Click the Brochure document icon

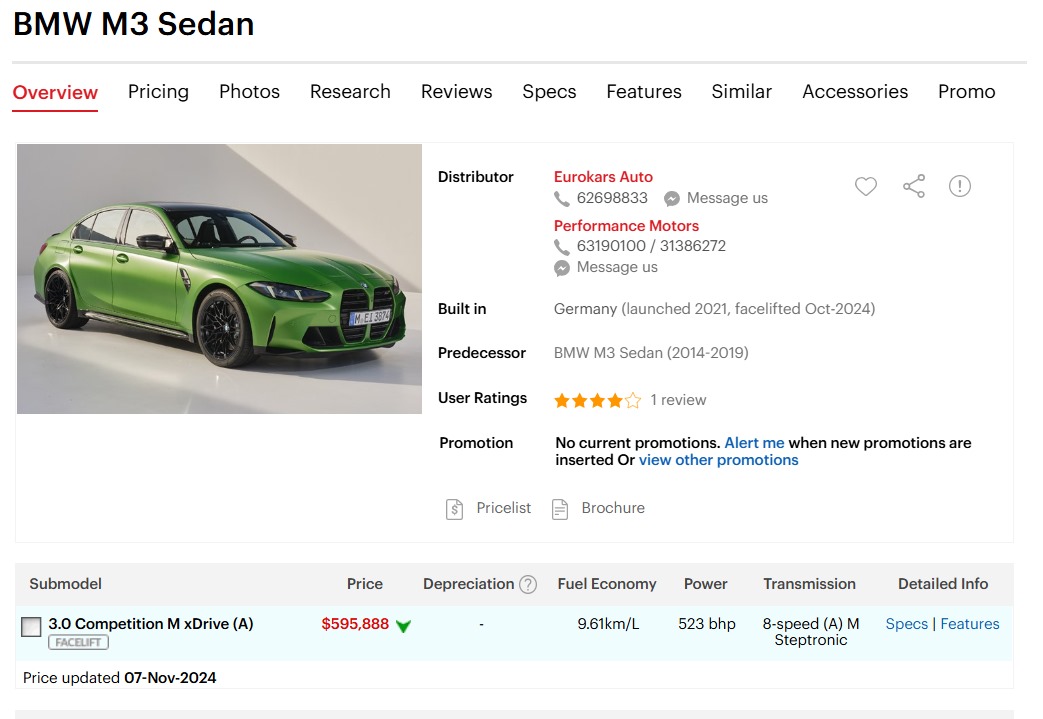coord(560,509)
